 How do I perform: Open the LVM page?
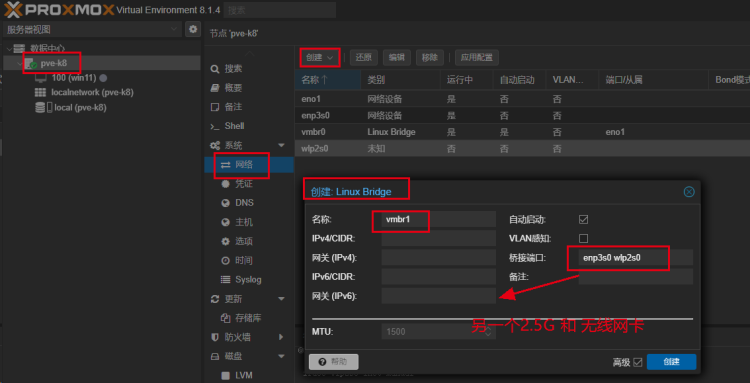(x=244, y=375)
